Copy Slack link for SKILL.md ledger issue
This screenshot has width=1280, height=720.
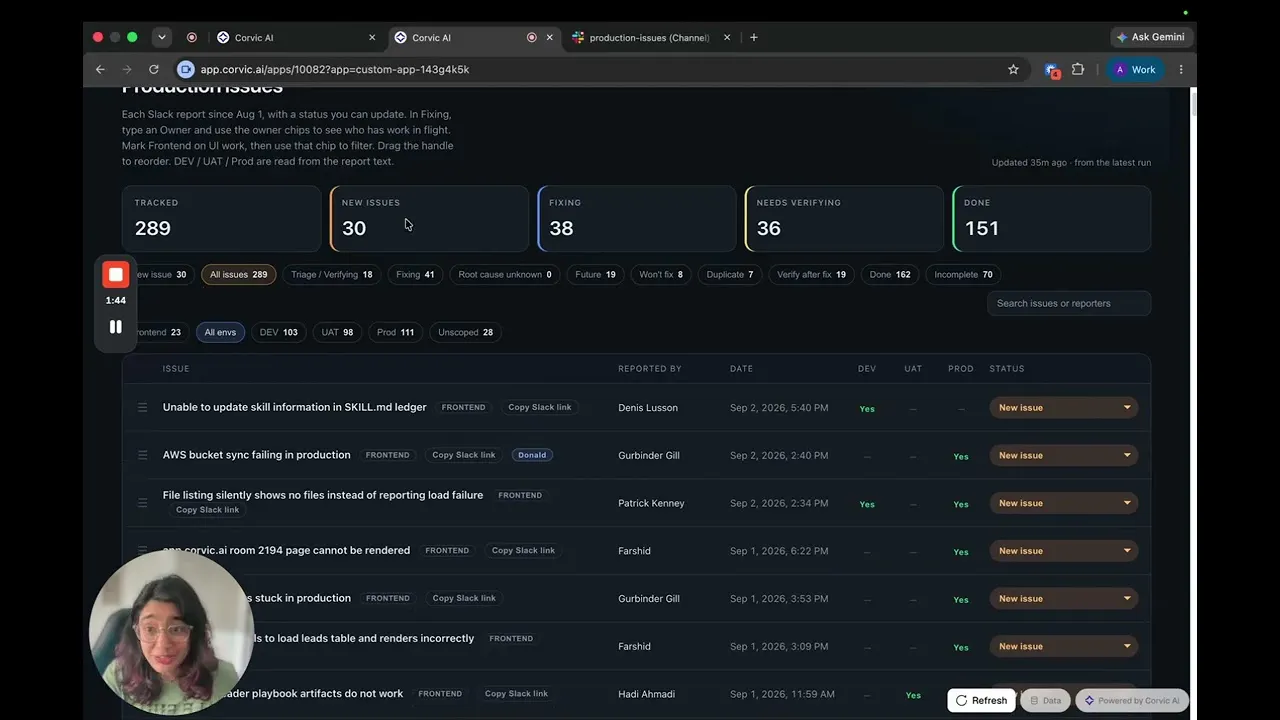540,407
